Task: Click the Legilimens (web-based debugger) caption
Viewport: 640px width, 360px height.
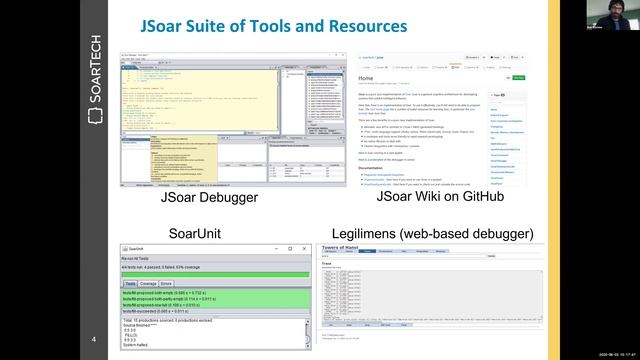Action: [433, 234]
